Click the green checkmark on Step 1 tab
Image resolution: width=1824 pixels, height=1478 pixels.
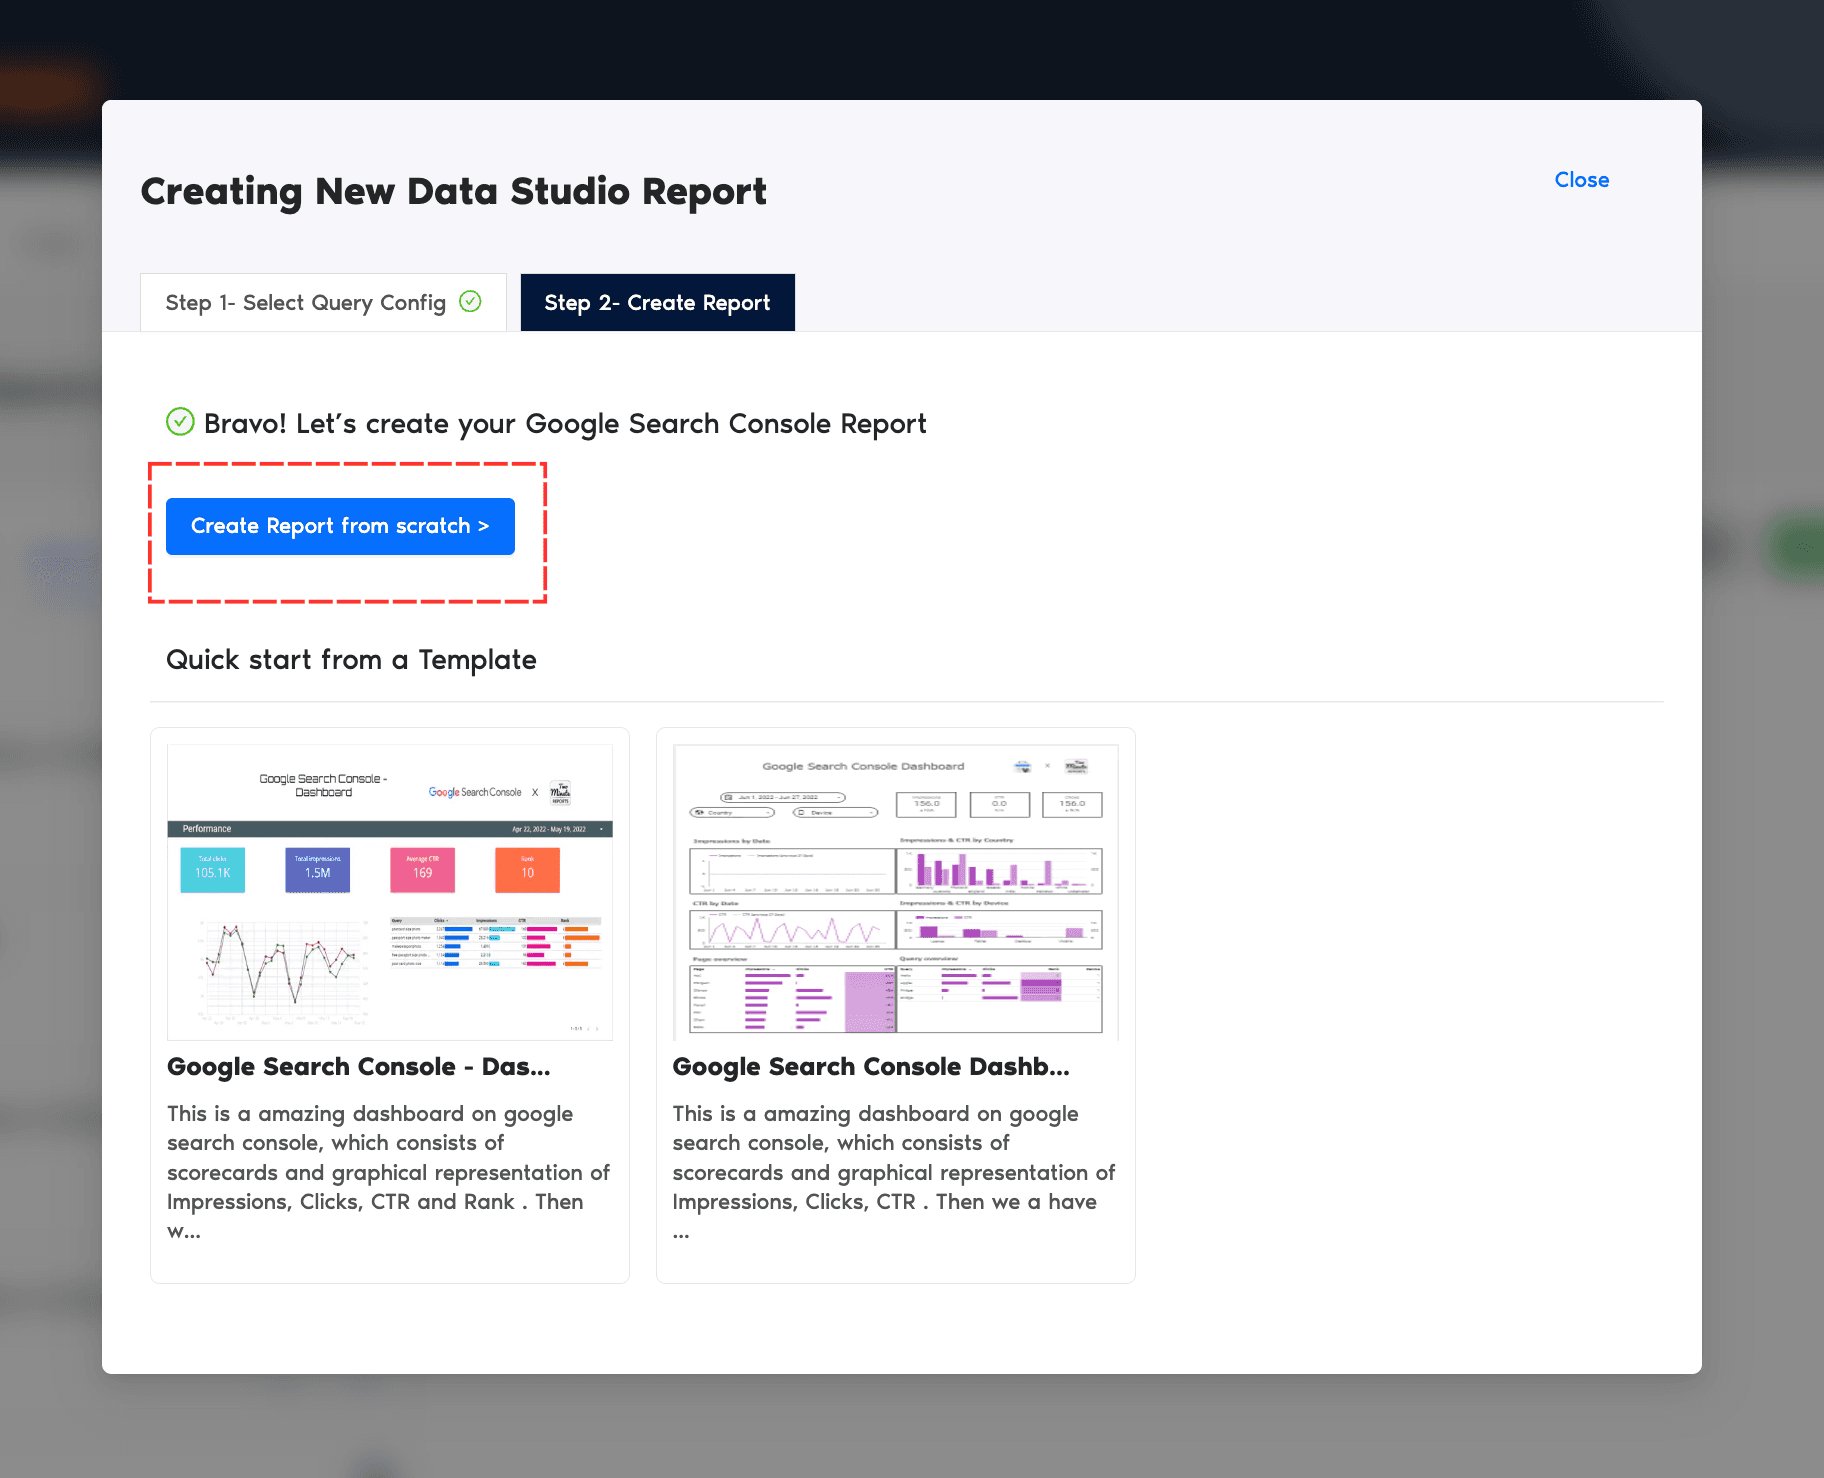pos(470,301)
